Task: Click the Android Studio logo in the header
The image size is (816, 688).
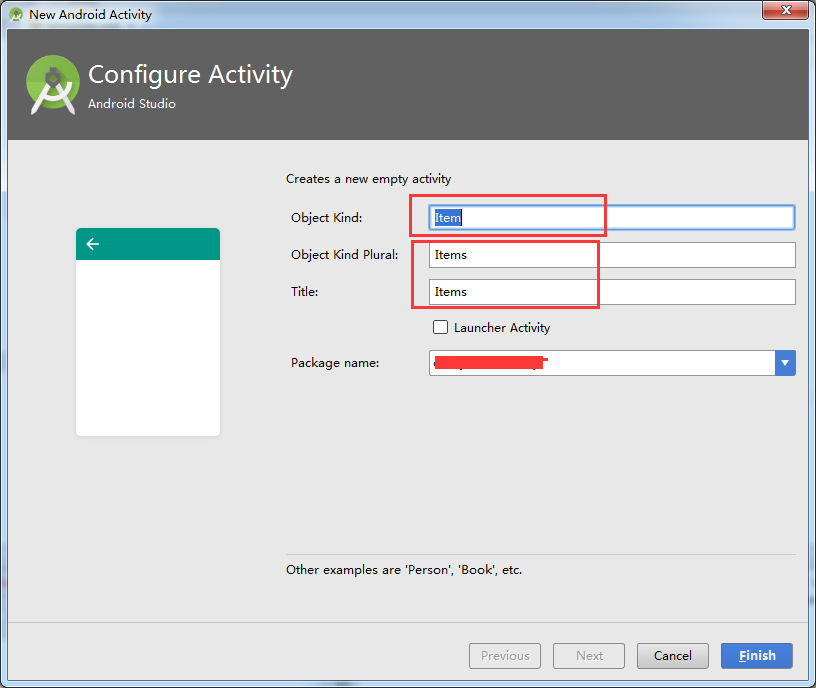Action: point(52,84)
